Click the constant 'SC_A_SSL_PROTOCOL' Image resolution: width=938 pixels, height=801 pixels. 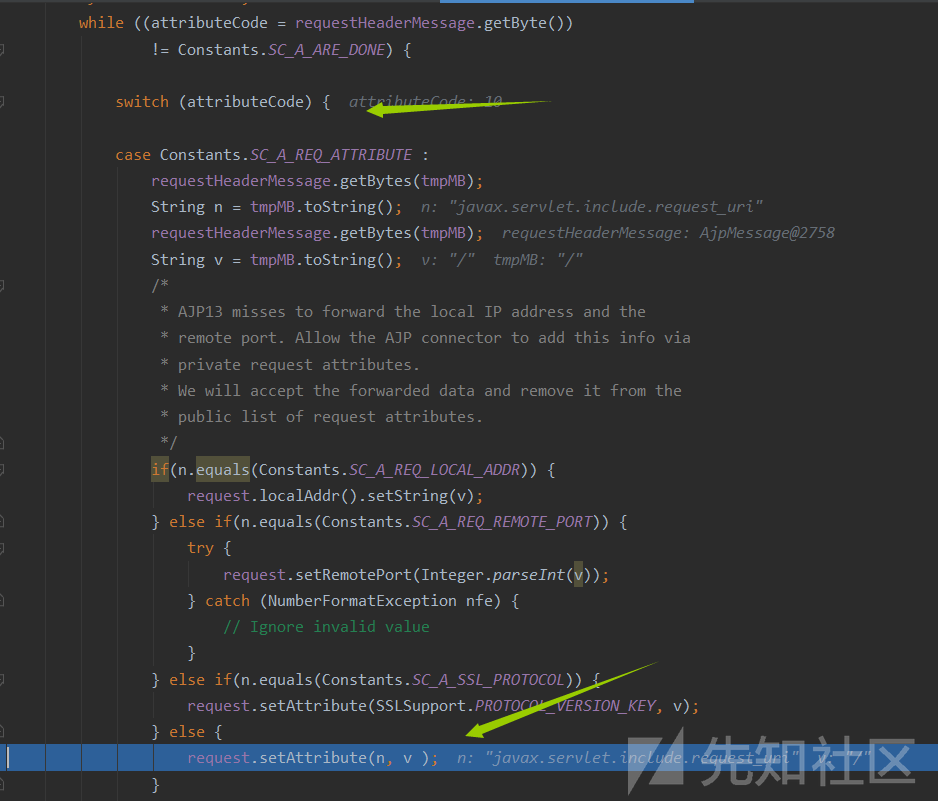(x=488, y=680)
